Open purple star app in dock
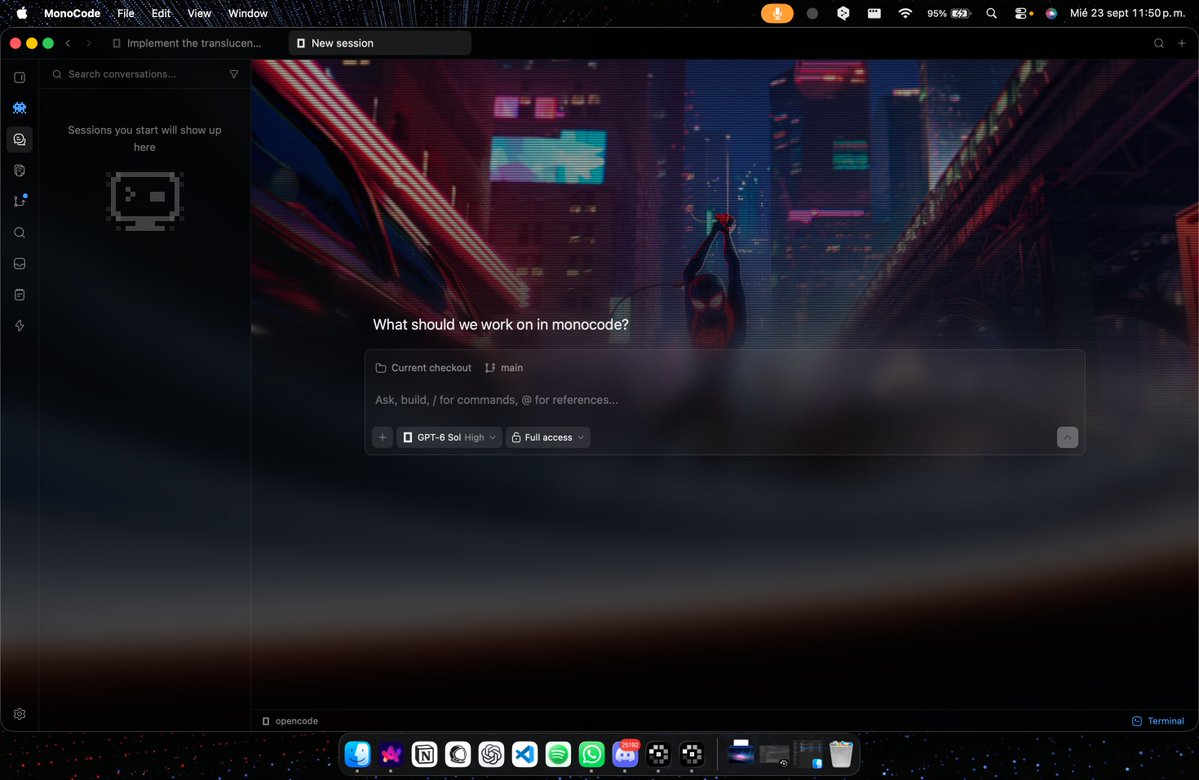The width and height of the screenshot is (1199, 780). pyautogui.click(x=391, y=754)
